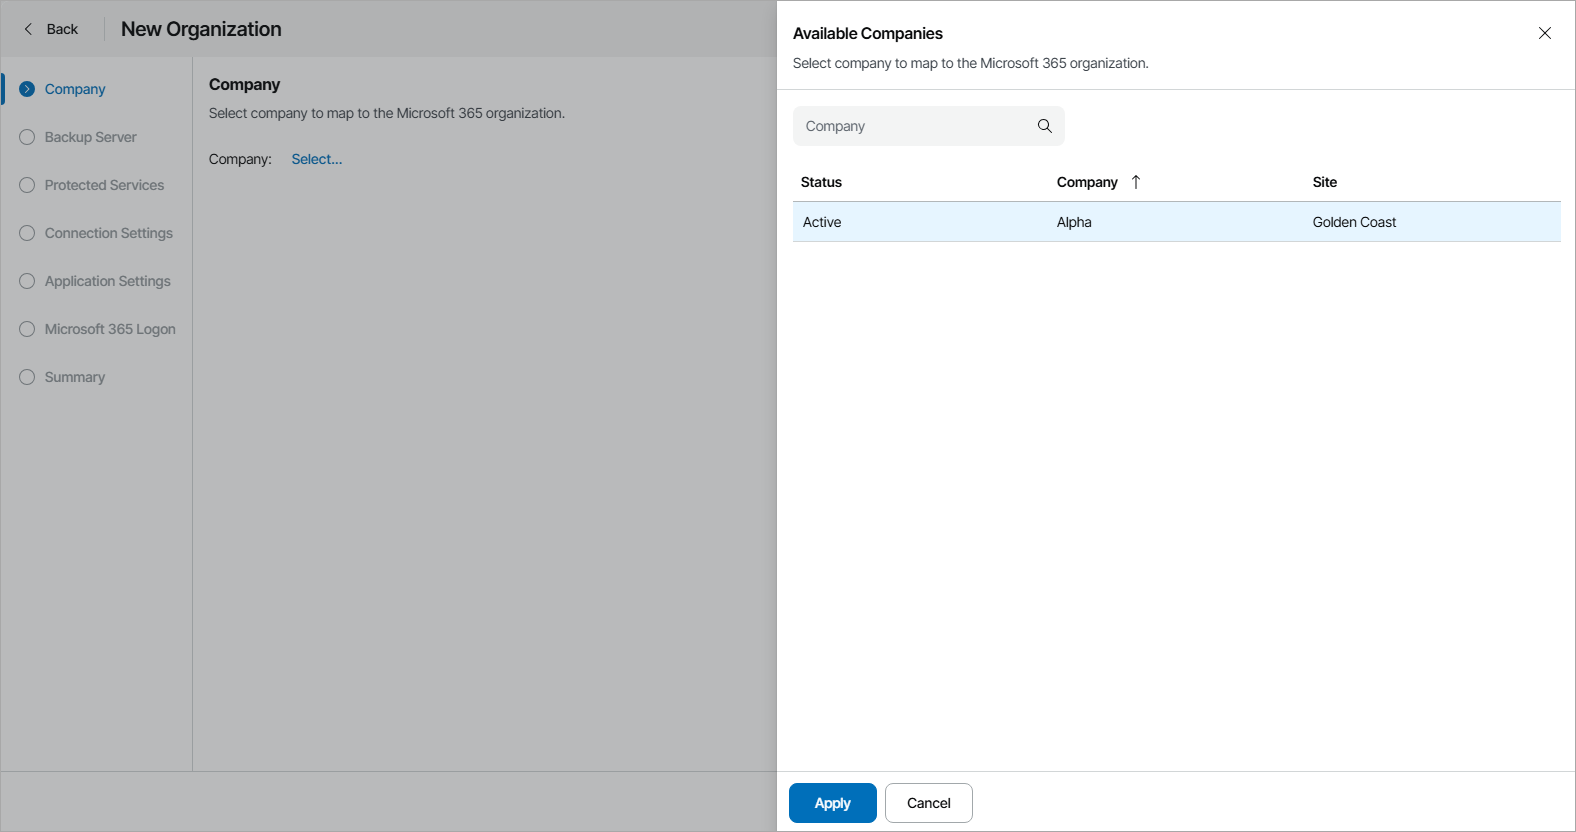Focus the Company search field
Image resolution: width=1576 pixels, height=832 pixels.
(915, 126)
